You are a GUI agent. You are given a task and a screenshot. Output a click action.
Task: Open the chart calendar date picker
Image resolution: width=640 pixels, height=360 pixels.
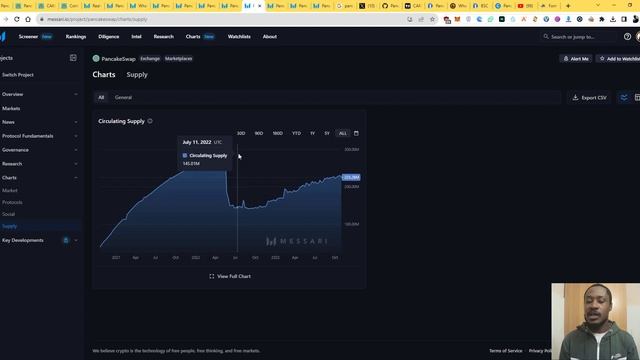coord(356,133)
